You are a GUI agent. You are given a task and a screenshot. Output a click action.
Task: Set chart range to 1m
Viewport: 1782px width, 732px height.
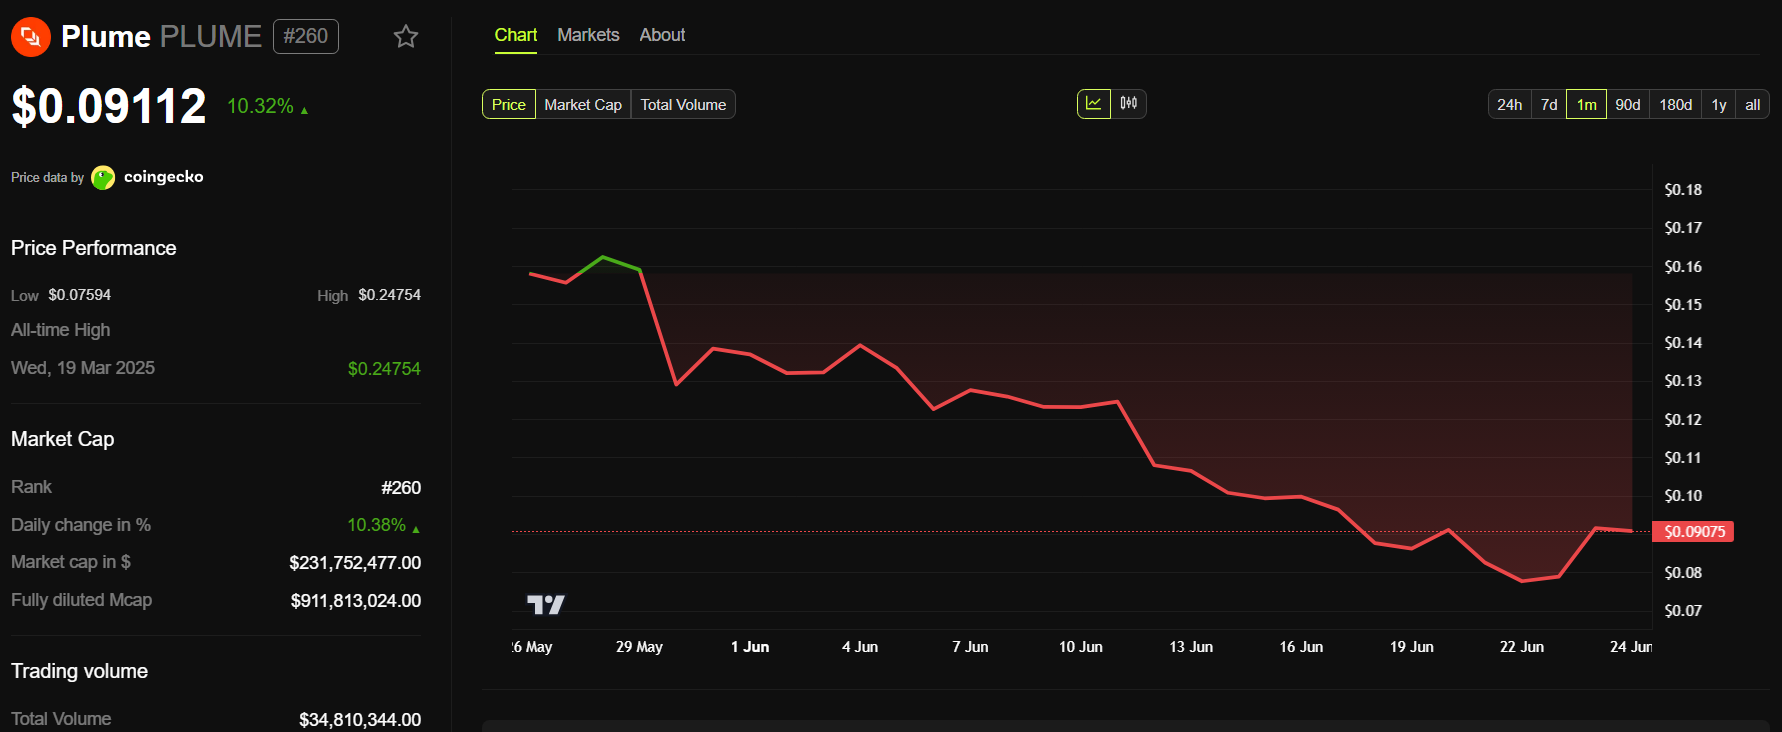pyautogui.click(x=1587, y=104)
